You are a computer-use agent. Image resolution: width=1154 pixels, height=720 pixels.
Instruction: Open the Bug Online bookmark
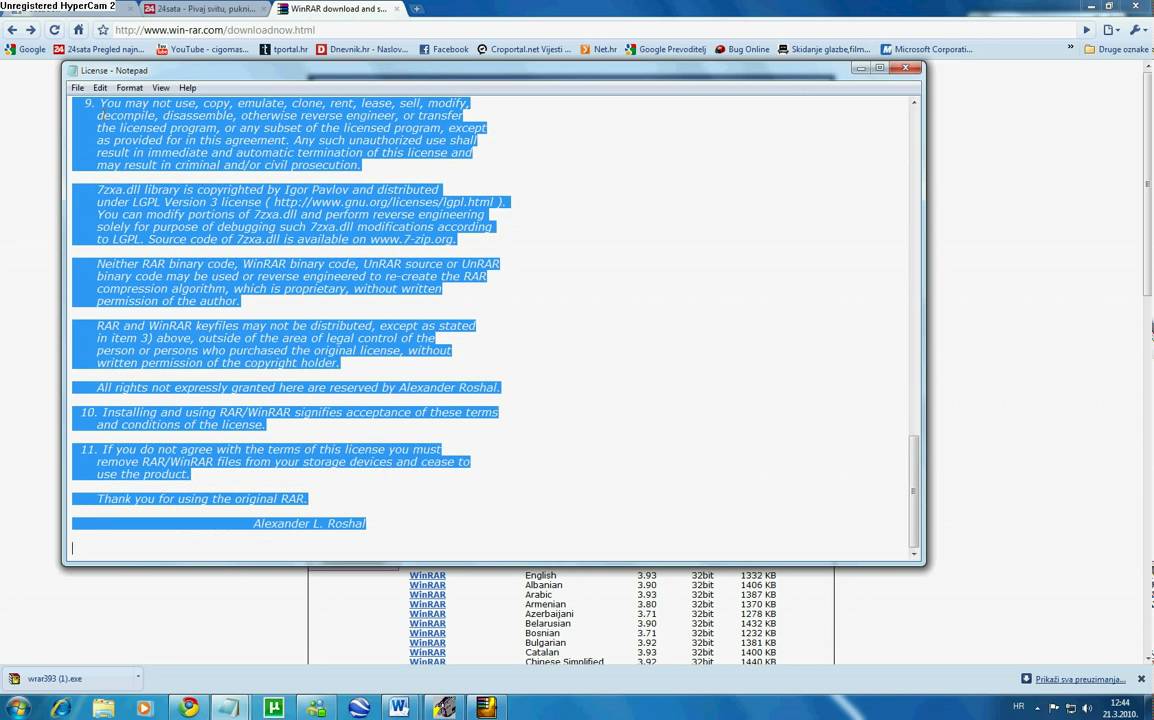(x=742, y=49)
